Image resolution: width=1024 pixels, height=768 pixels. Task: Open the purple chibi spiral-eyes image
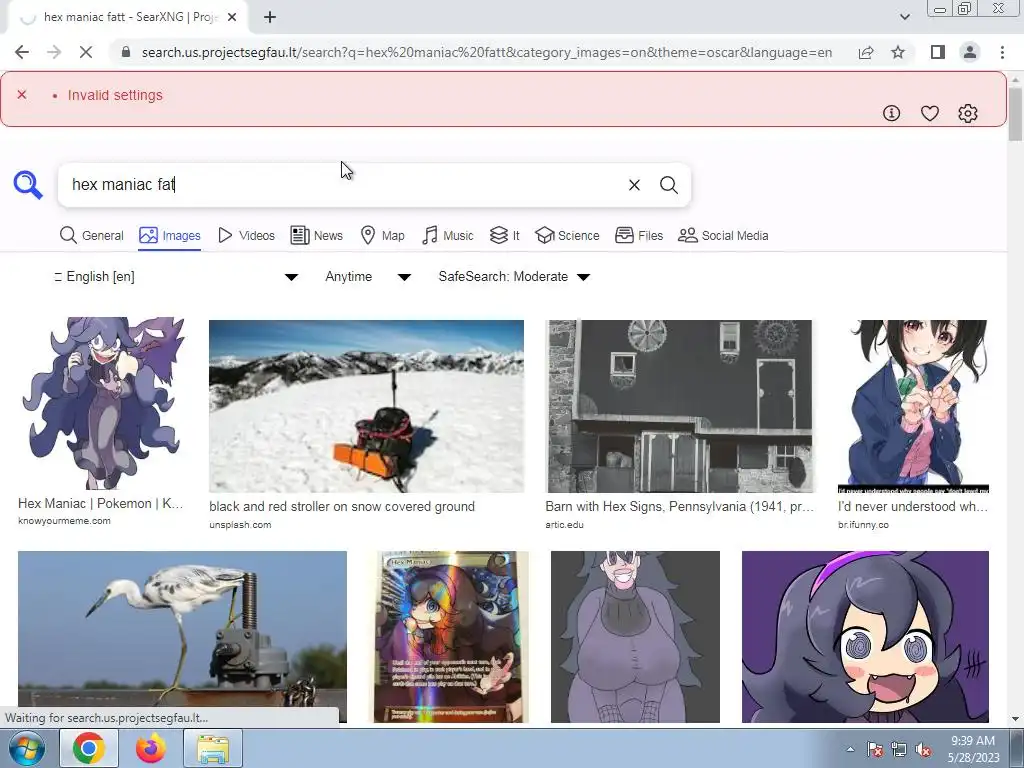(865, 637)
